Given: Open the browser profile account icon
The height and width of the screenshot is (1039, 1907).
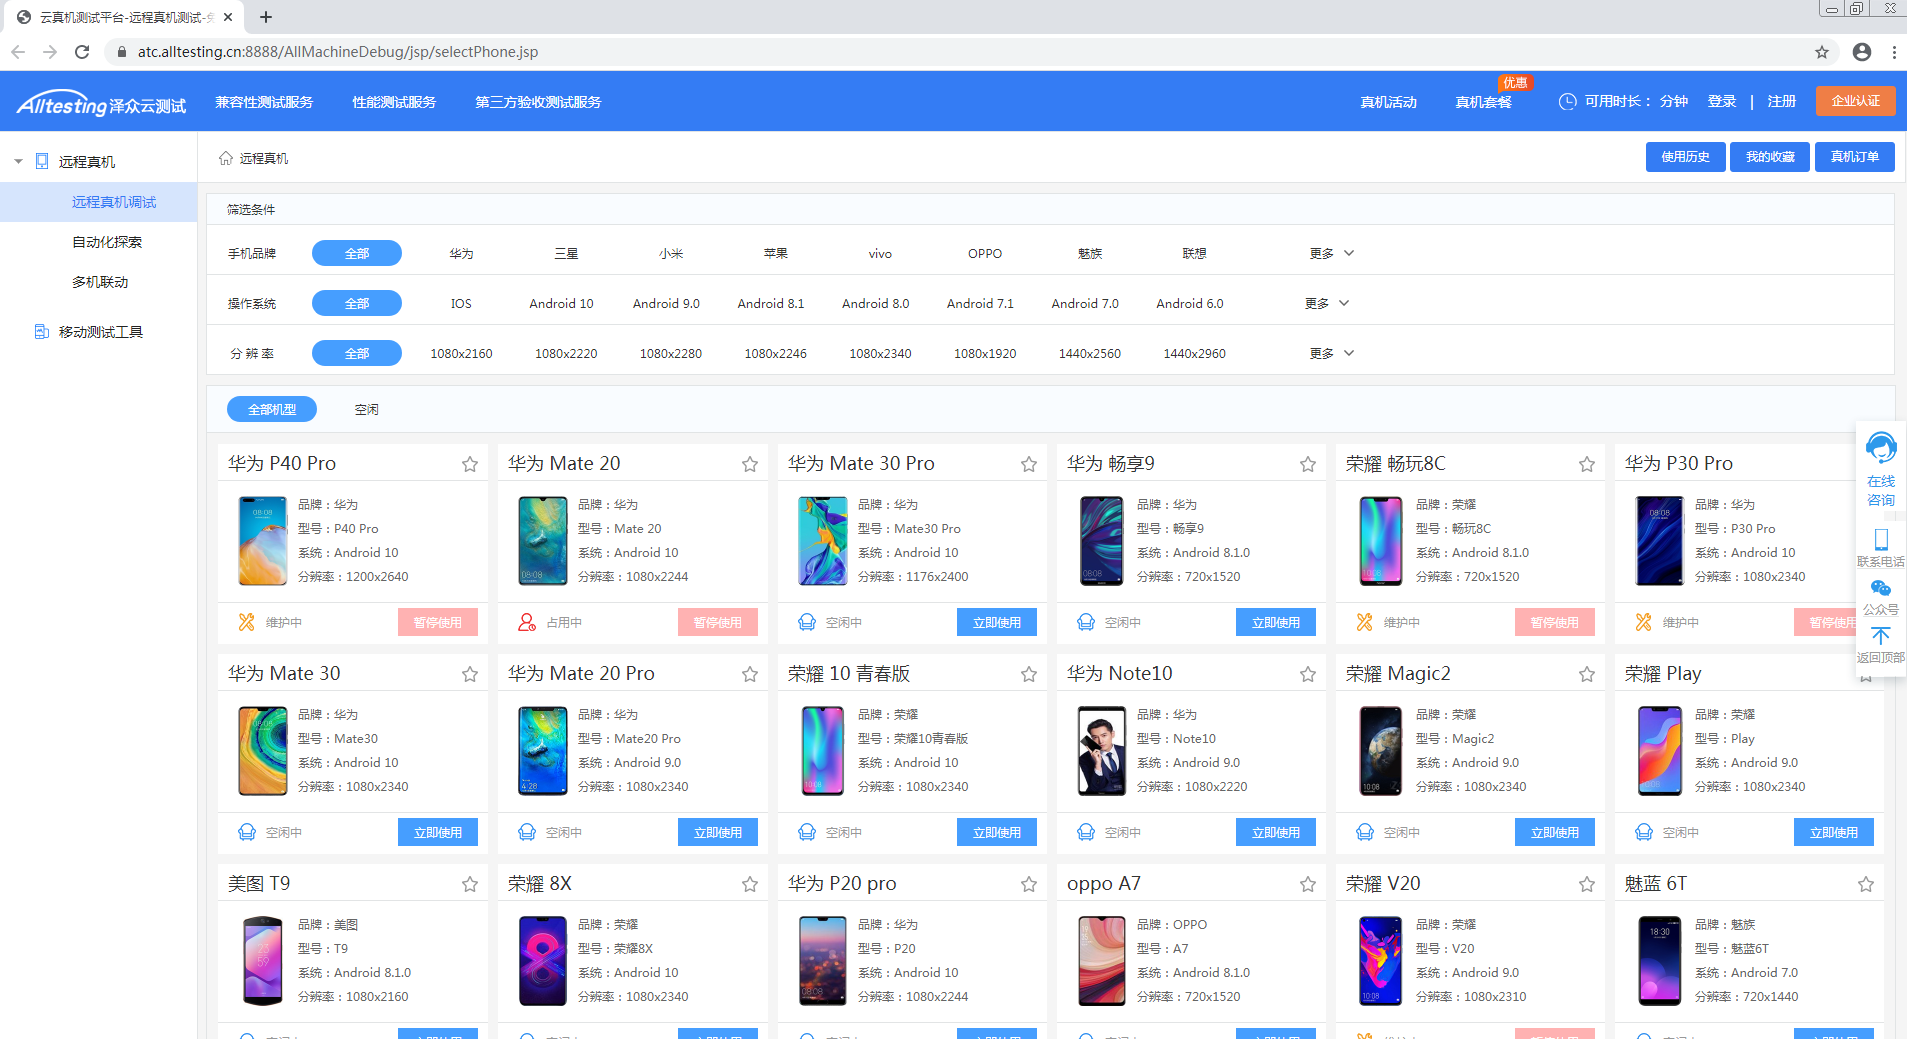Looking at the screenshot, I should point(1862,52).
